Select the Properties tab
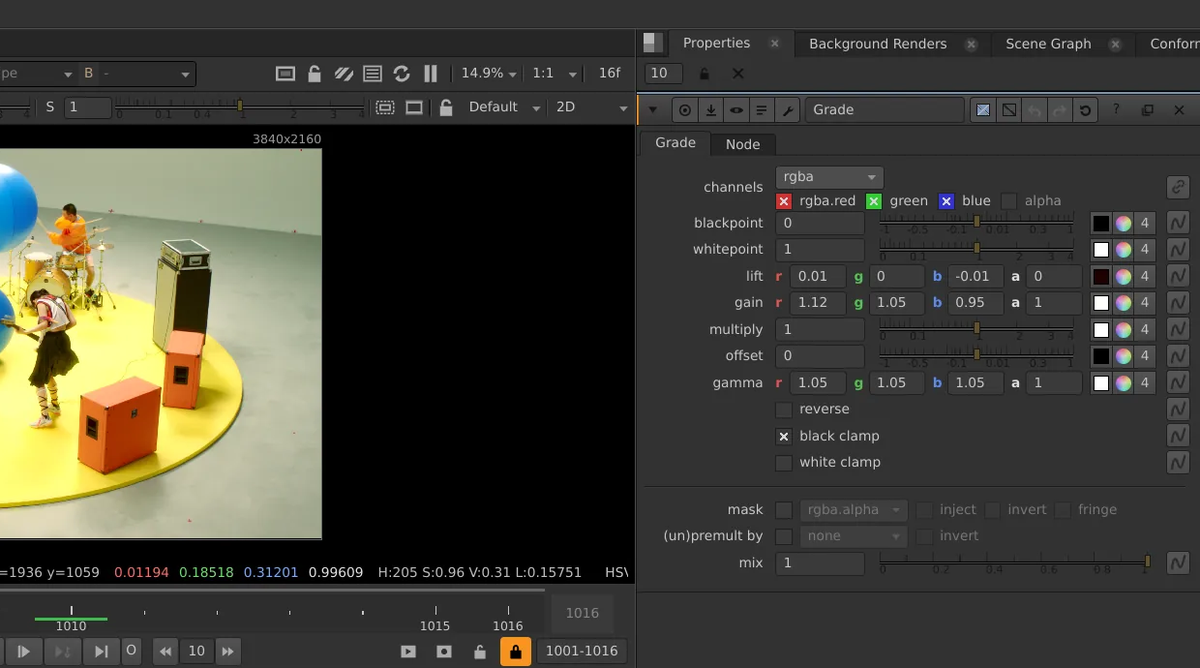Screen dimensions: 1200x668 click(716, 43)
